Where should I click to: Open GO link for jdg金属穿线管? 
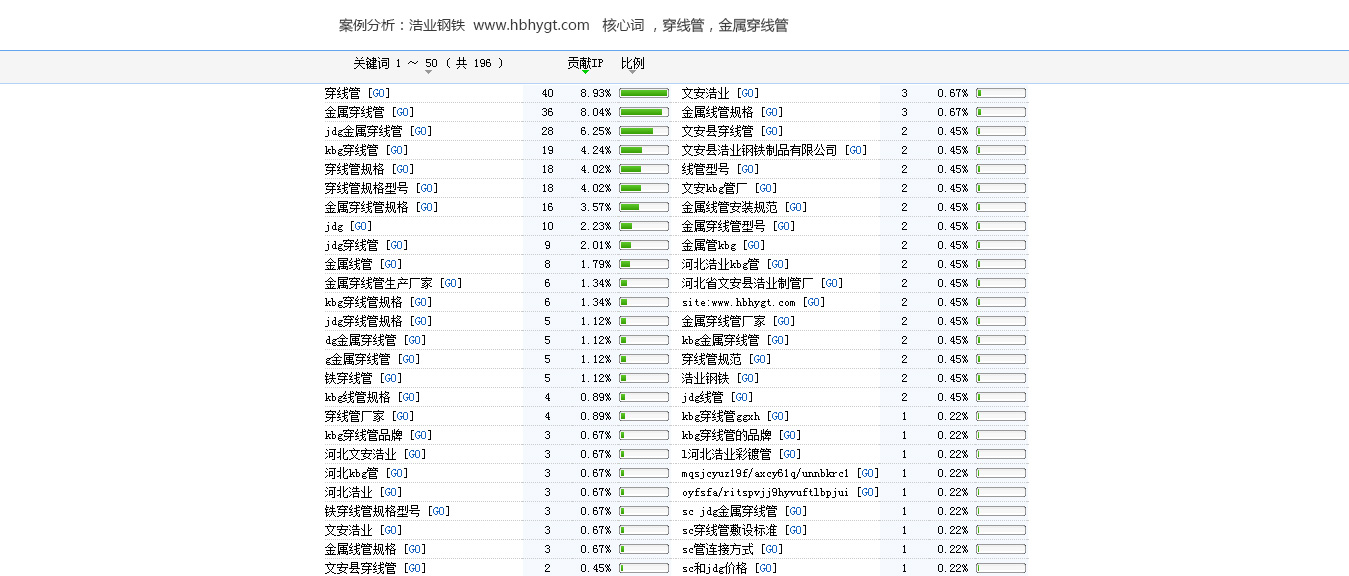420,131
